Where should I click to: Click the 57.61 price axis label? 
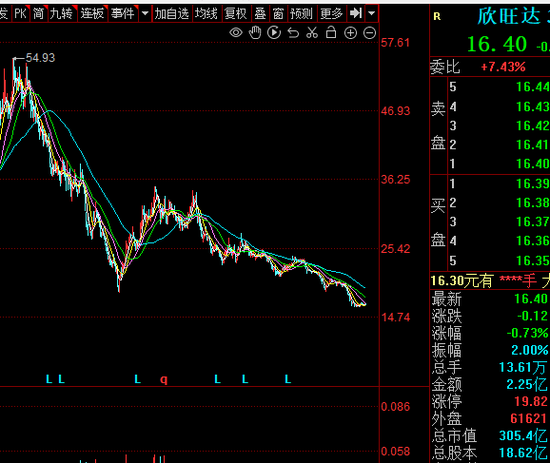395,43
